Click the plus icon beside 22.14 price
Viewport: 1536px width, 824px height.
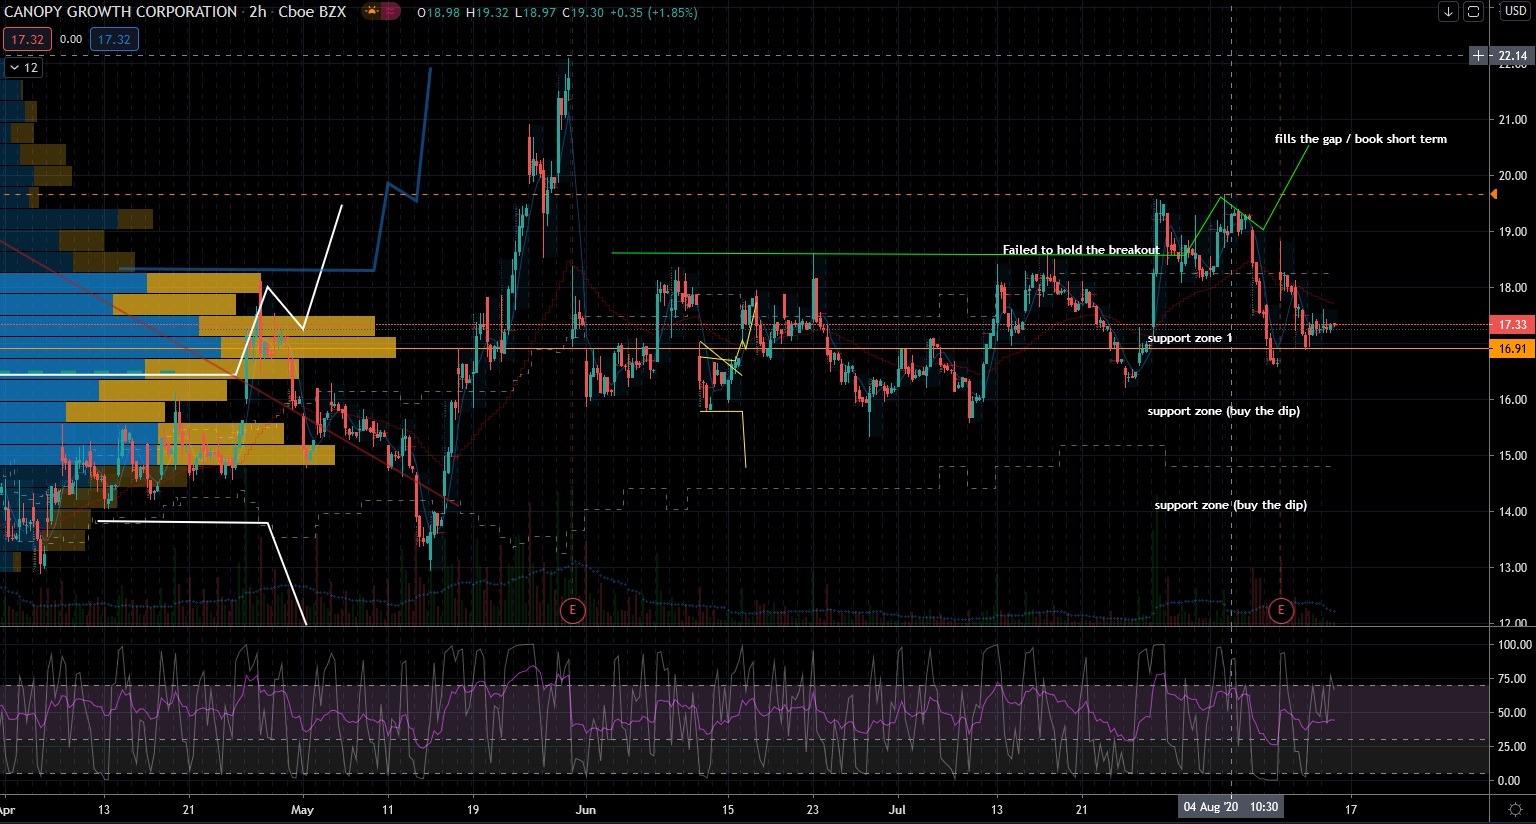tap(1479, 56)
